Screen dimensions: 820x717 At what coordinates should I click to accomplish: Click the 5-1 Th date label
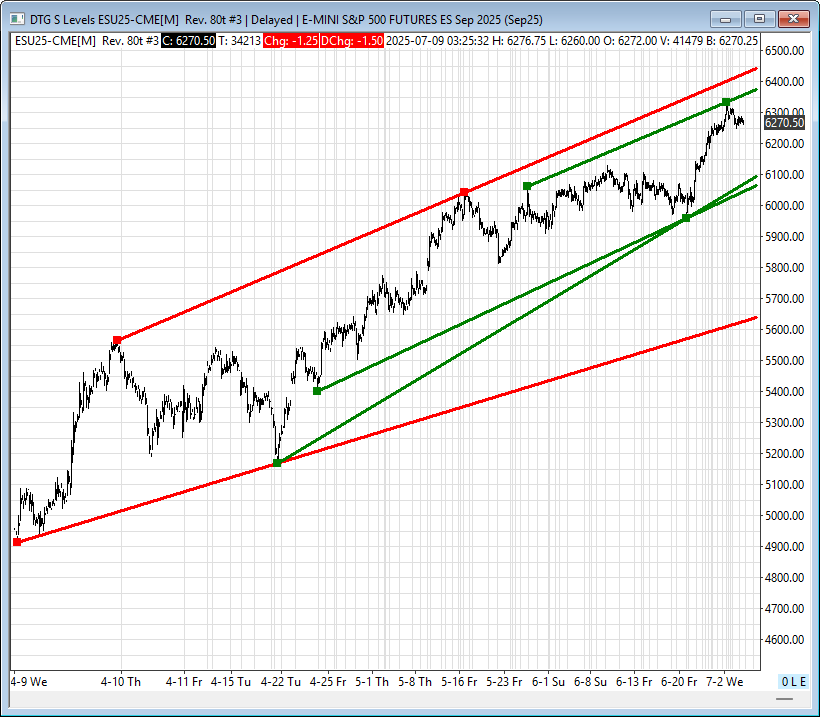click(x=372, y=682)
